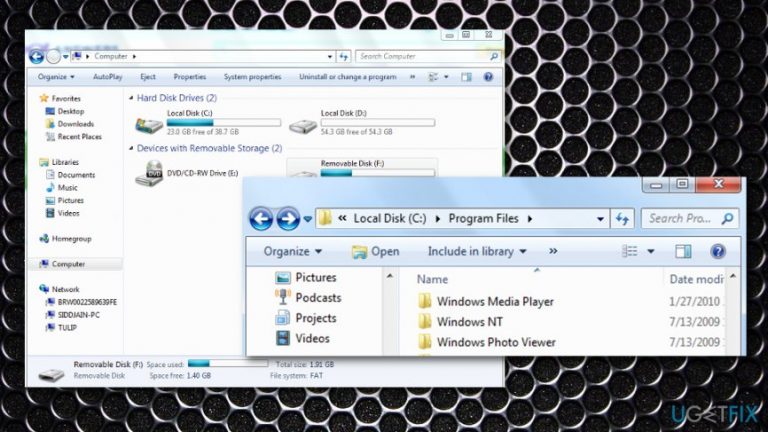Viewport: 768px width, 432px height.
Task: Open Pictures library in Computer window sidebar
Action: (64, 200)
